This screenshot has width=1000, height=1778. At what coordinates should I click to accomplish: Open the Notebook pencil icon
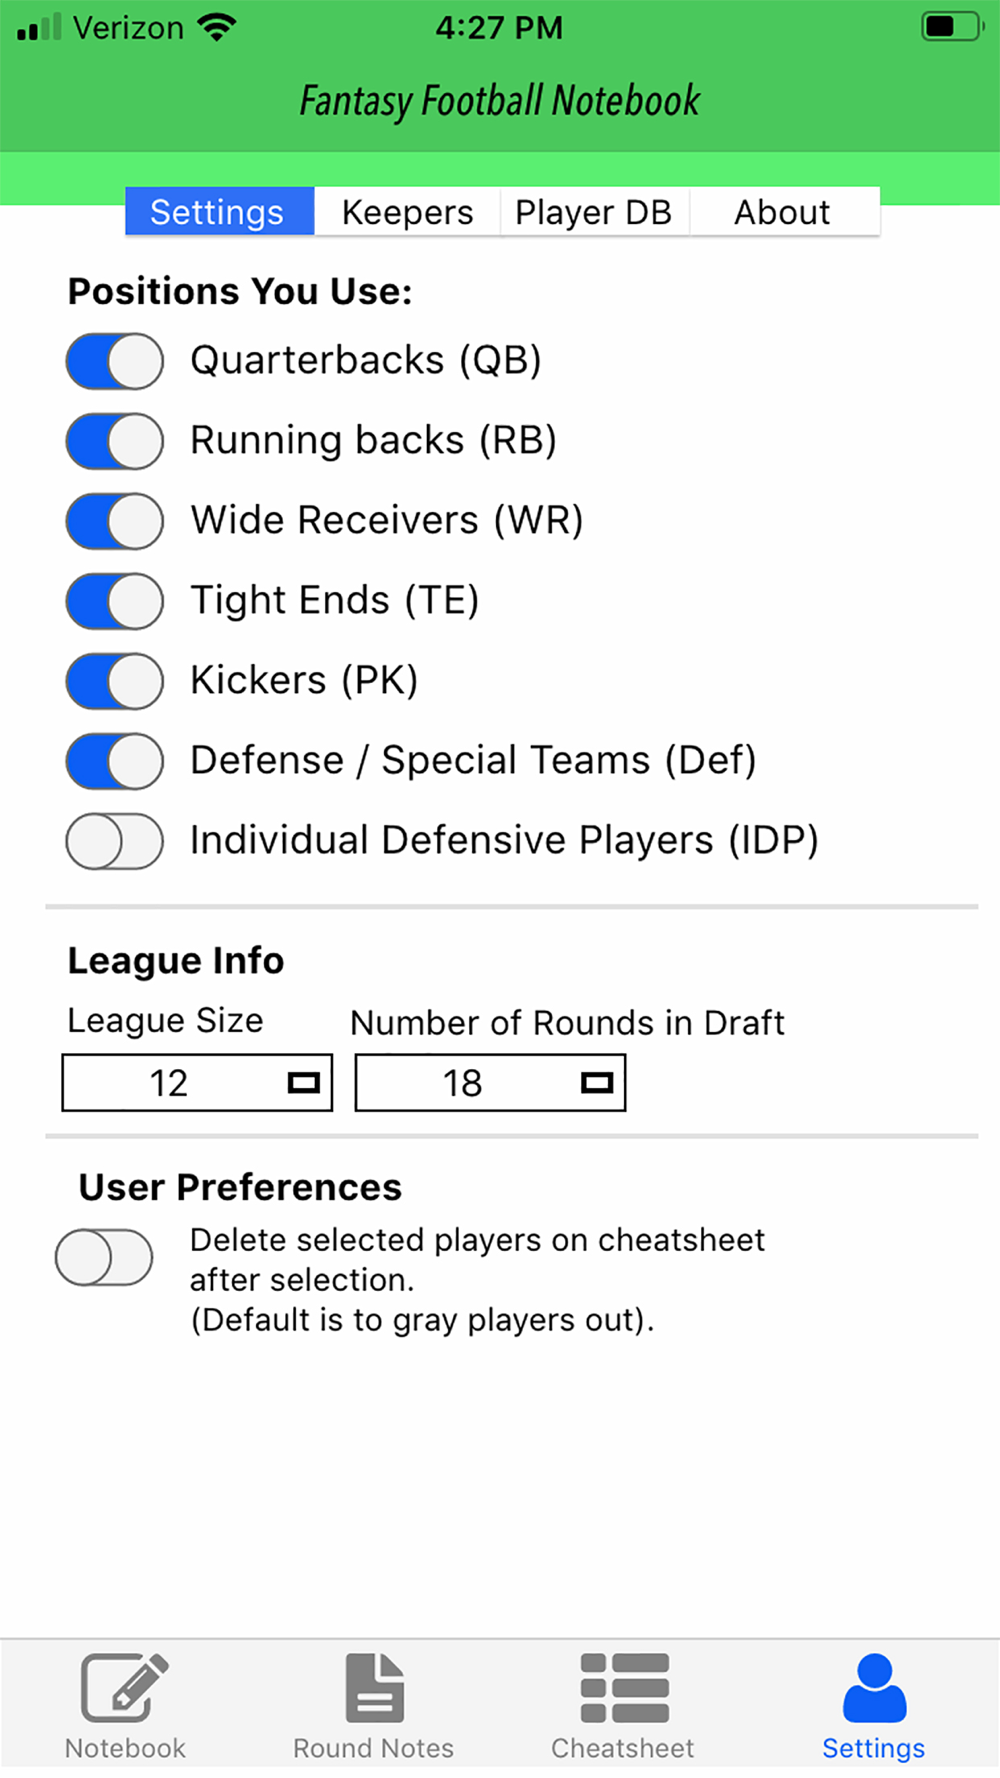(x=125, y=1688)
